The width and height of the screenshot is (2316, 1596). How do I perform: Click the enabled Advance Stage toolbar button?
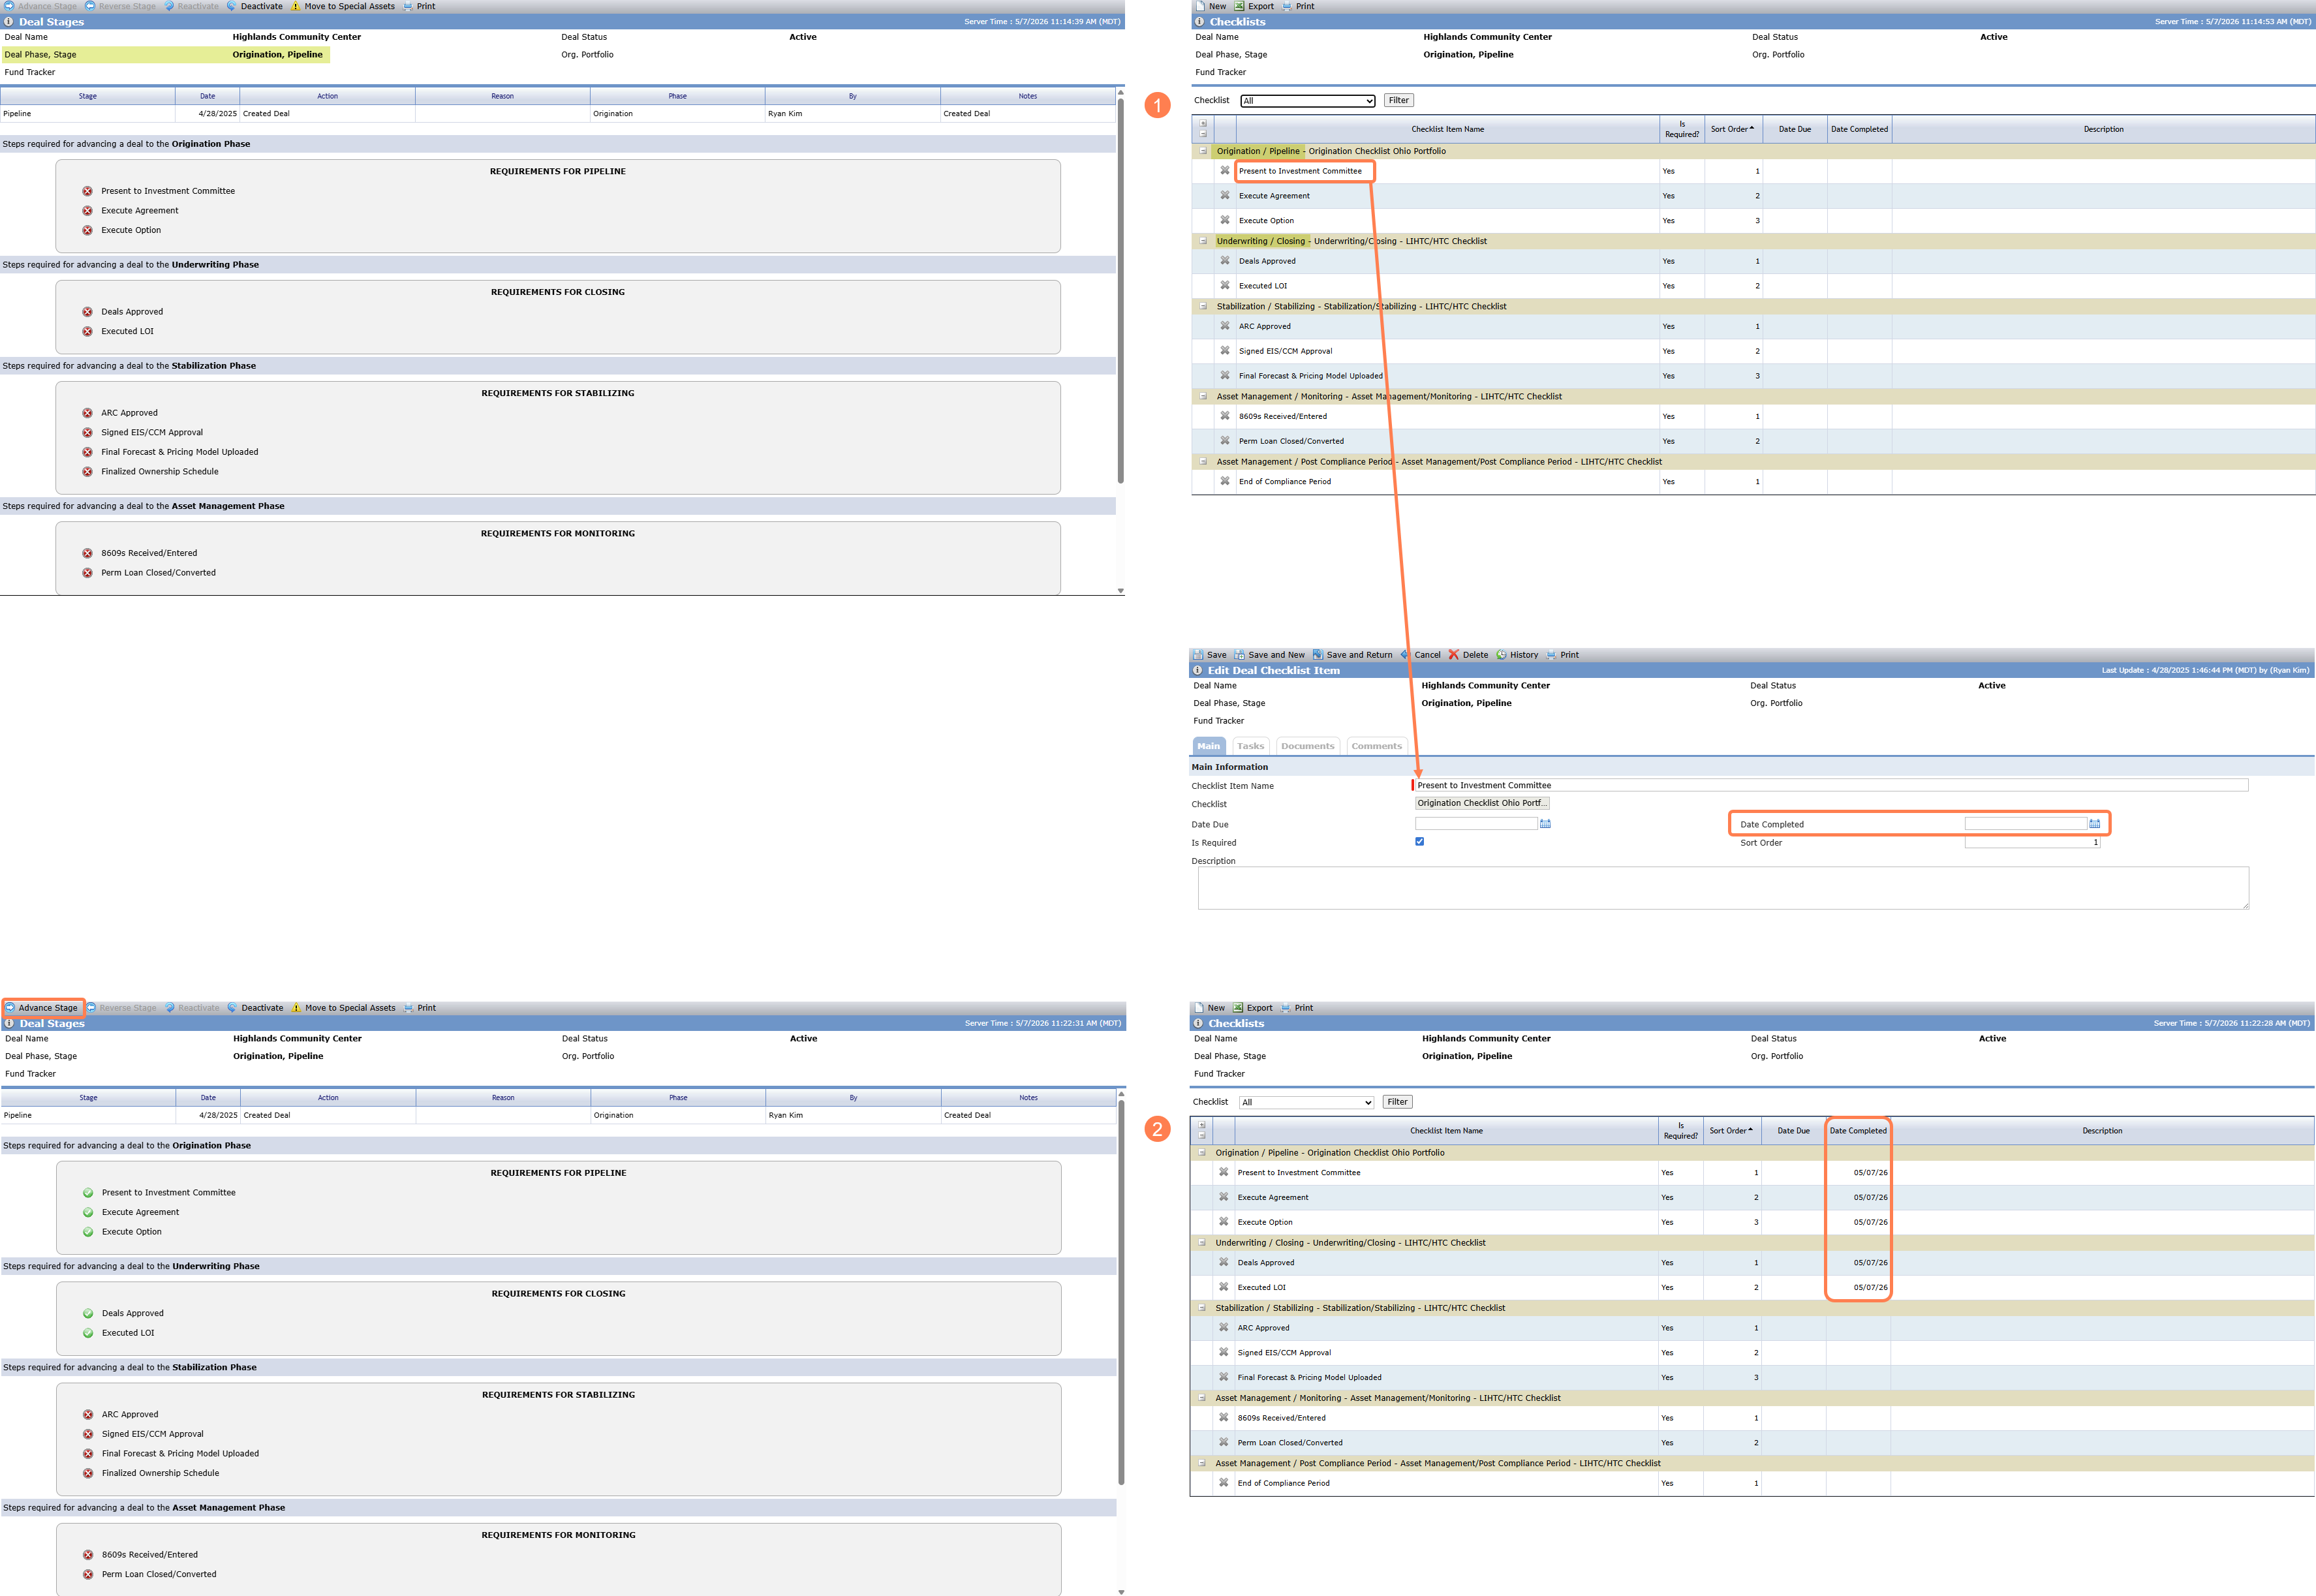click(x=41, y=1008)
